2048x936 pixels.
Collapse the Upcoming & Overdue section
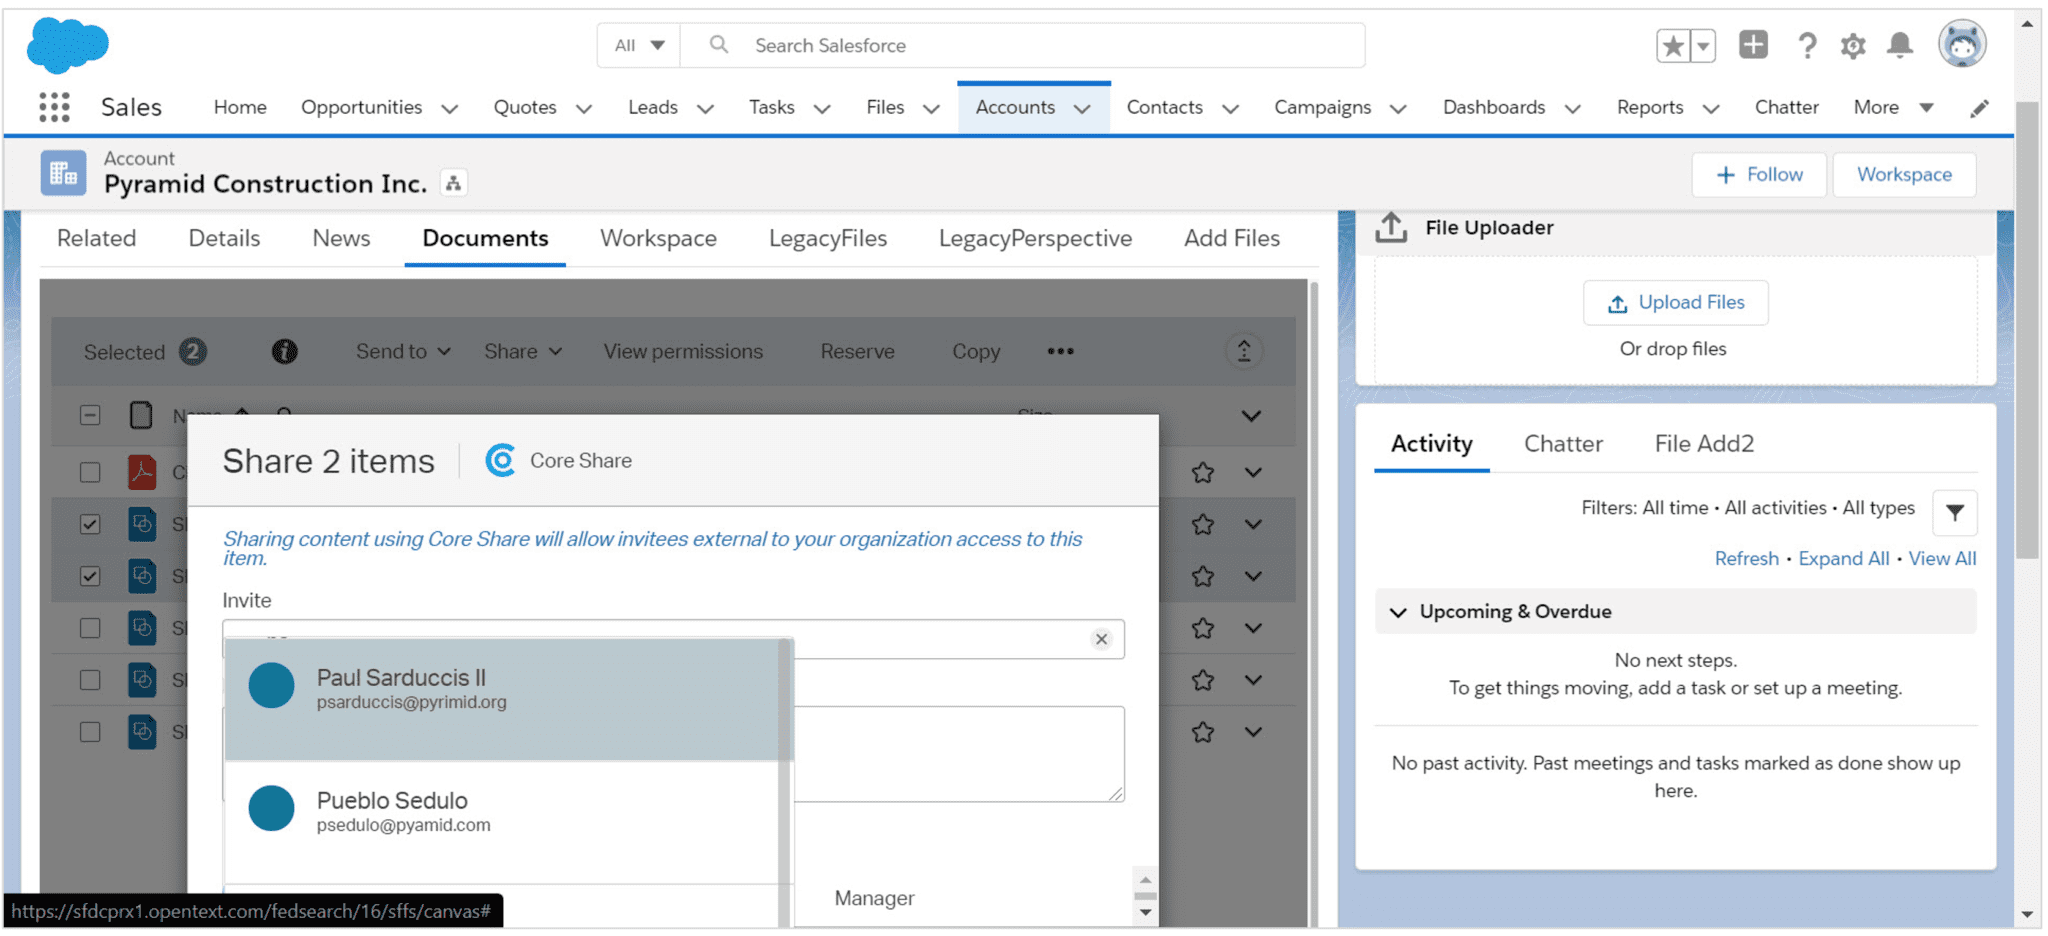(x=1397, y=611)
